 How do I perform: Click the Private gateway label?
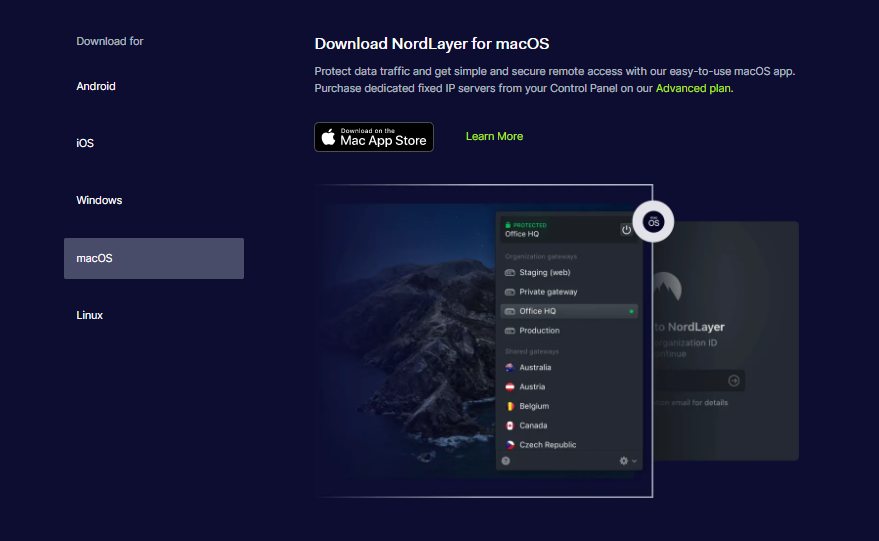click(548, 292)
